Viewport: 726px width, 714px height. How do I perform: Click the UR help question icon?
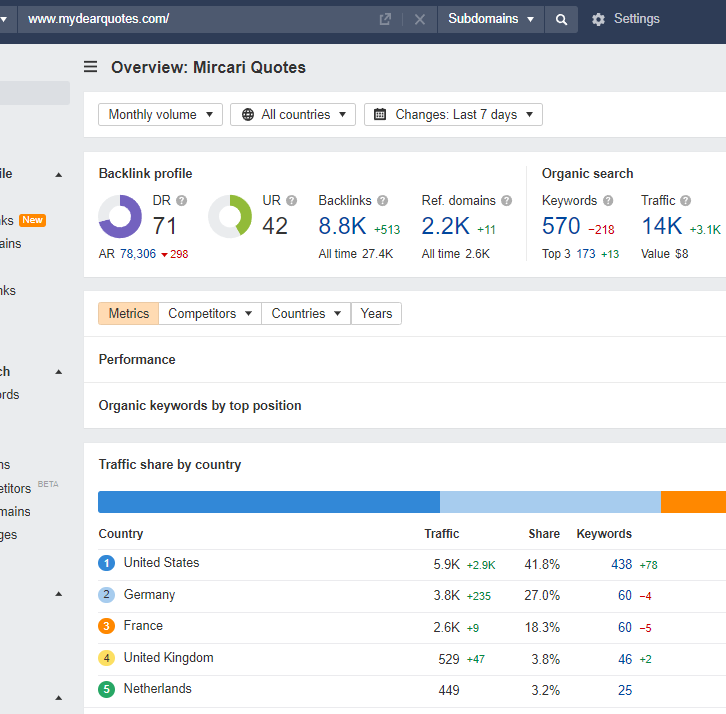pos(291,200)
